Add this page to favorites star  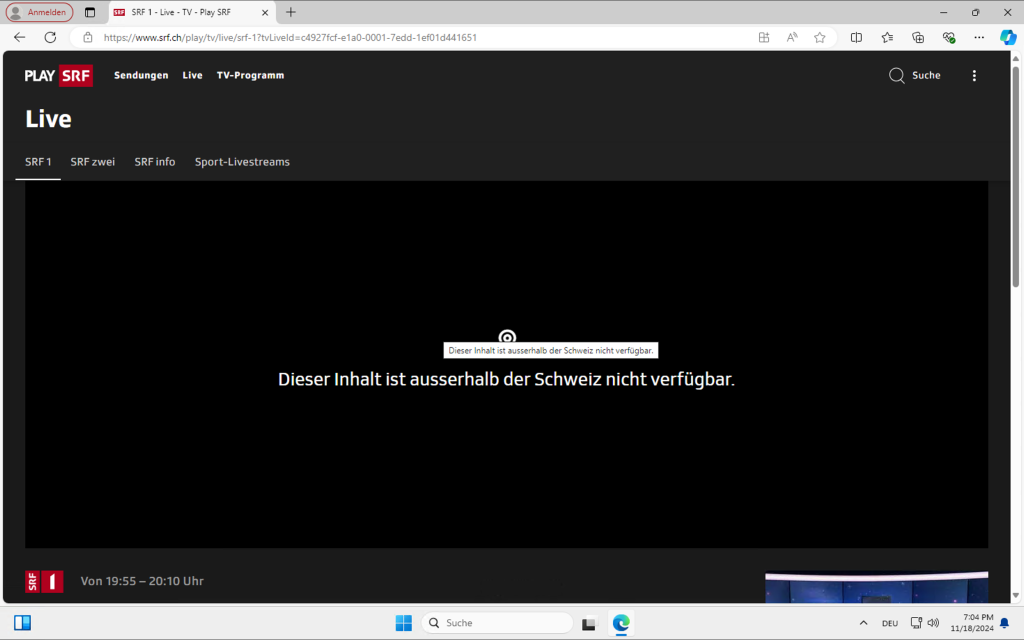click(820, 37)
